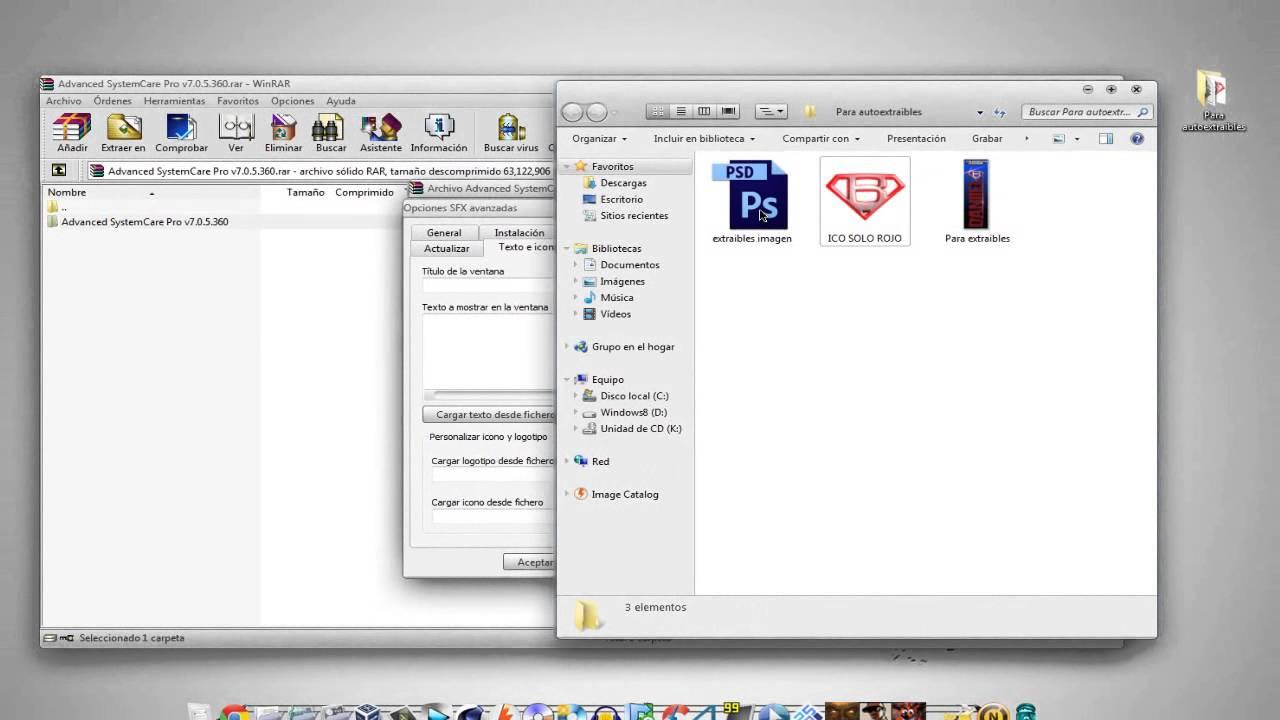Viewport: 1280px width, 720px height.
Task: Click the Grabar button
Action: pyautogui.click(x=987, y=139)
